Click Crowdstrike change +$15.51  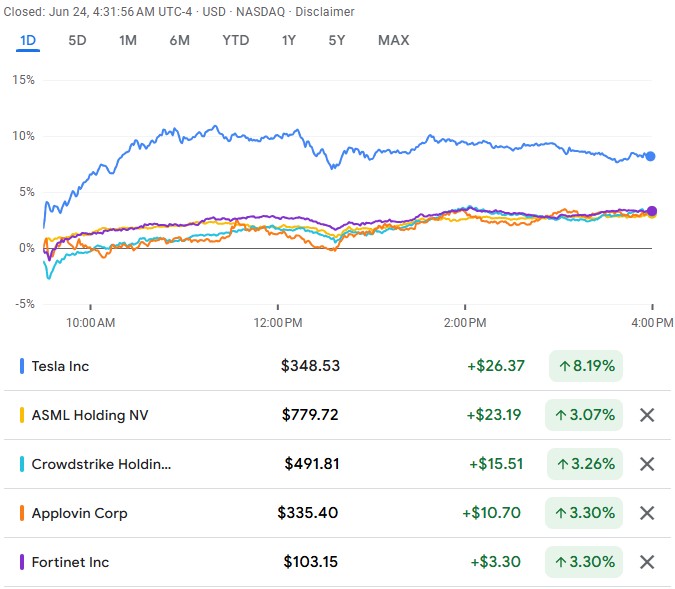496,464
